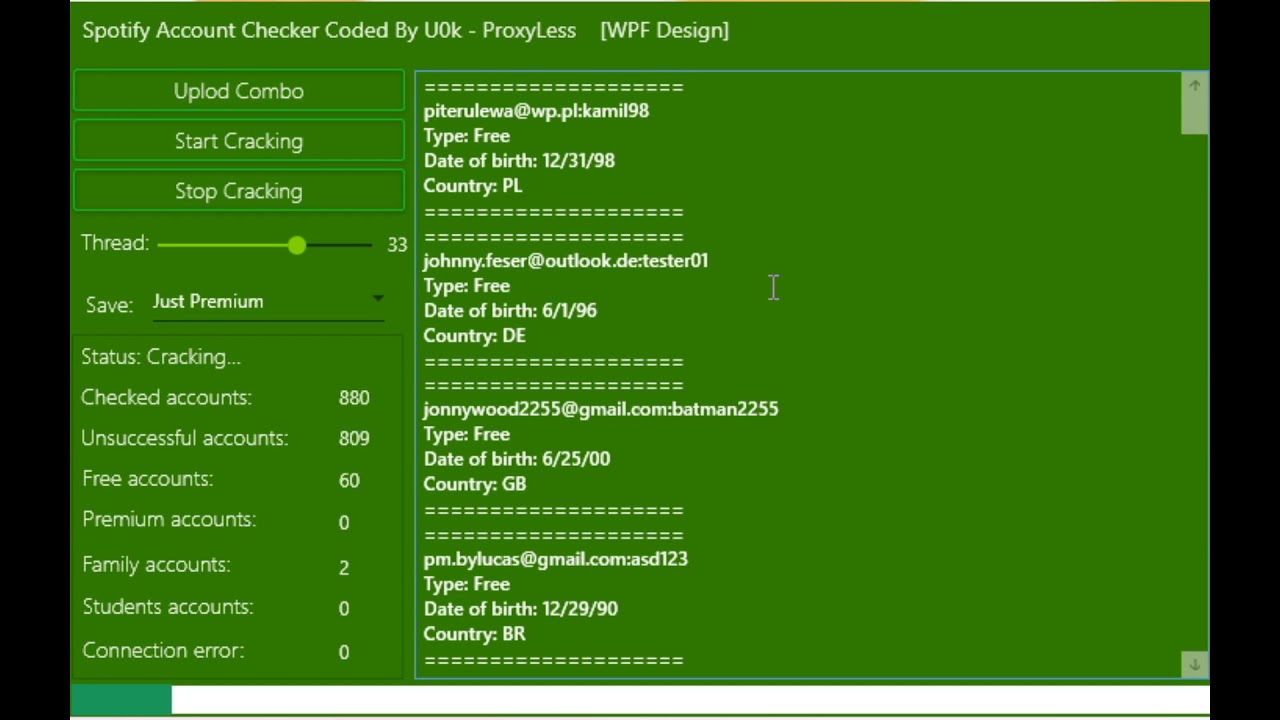
Task: Click the Save dropdown arrow
Action: click(378, 298)
